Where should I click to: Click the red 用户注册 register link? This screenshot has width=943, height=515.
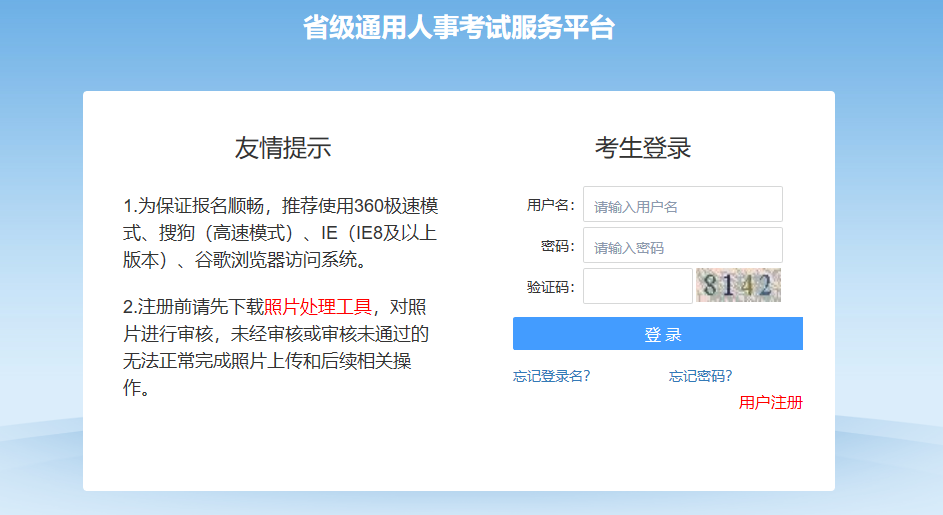pos(770,402)
